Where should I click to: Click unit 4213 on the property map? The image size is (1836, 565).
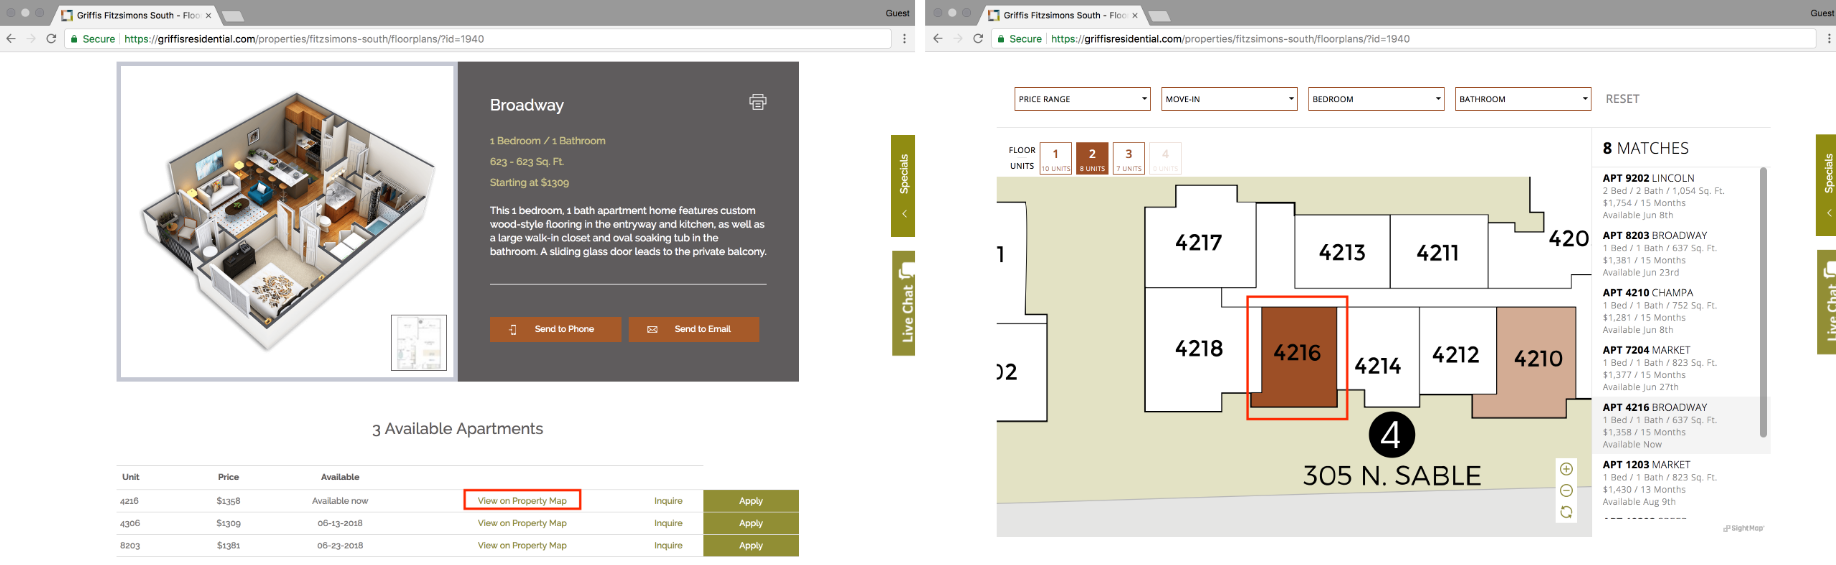pyautogui.click(x=1342, y=253)
